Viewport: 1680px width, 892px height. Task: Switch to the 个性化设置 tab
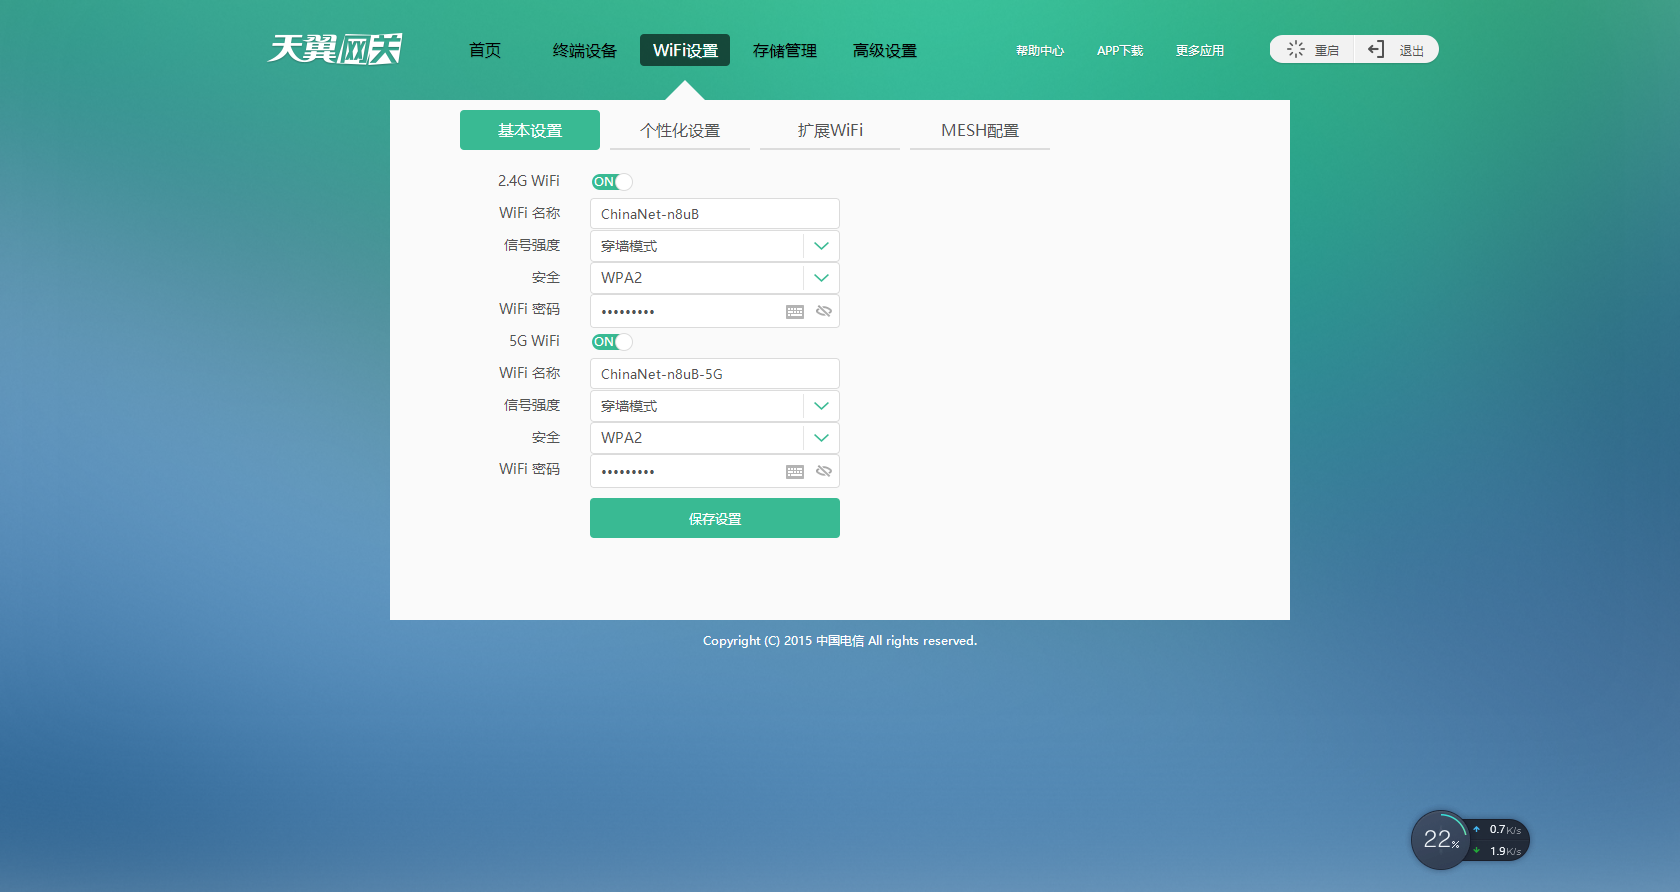[x=680, y=131]
